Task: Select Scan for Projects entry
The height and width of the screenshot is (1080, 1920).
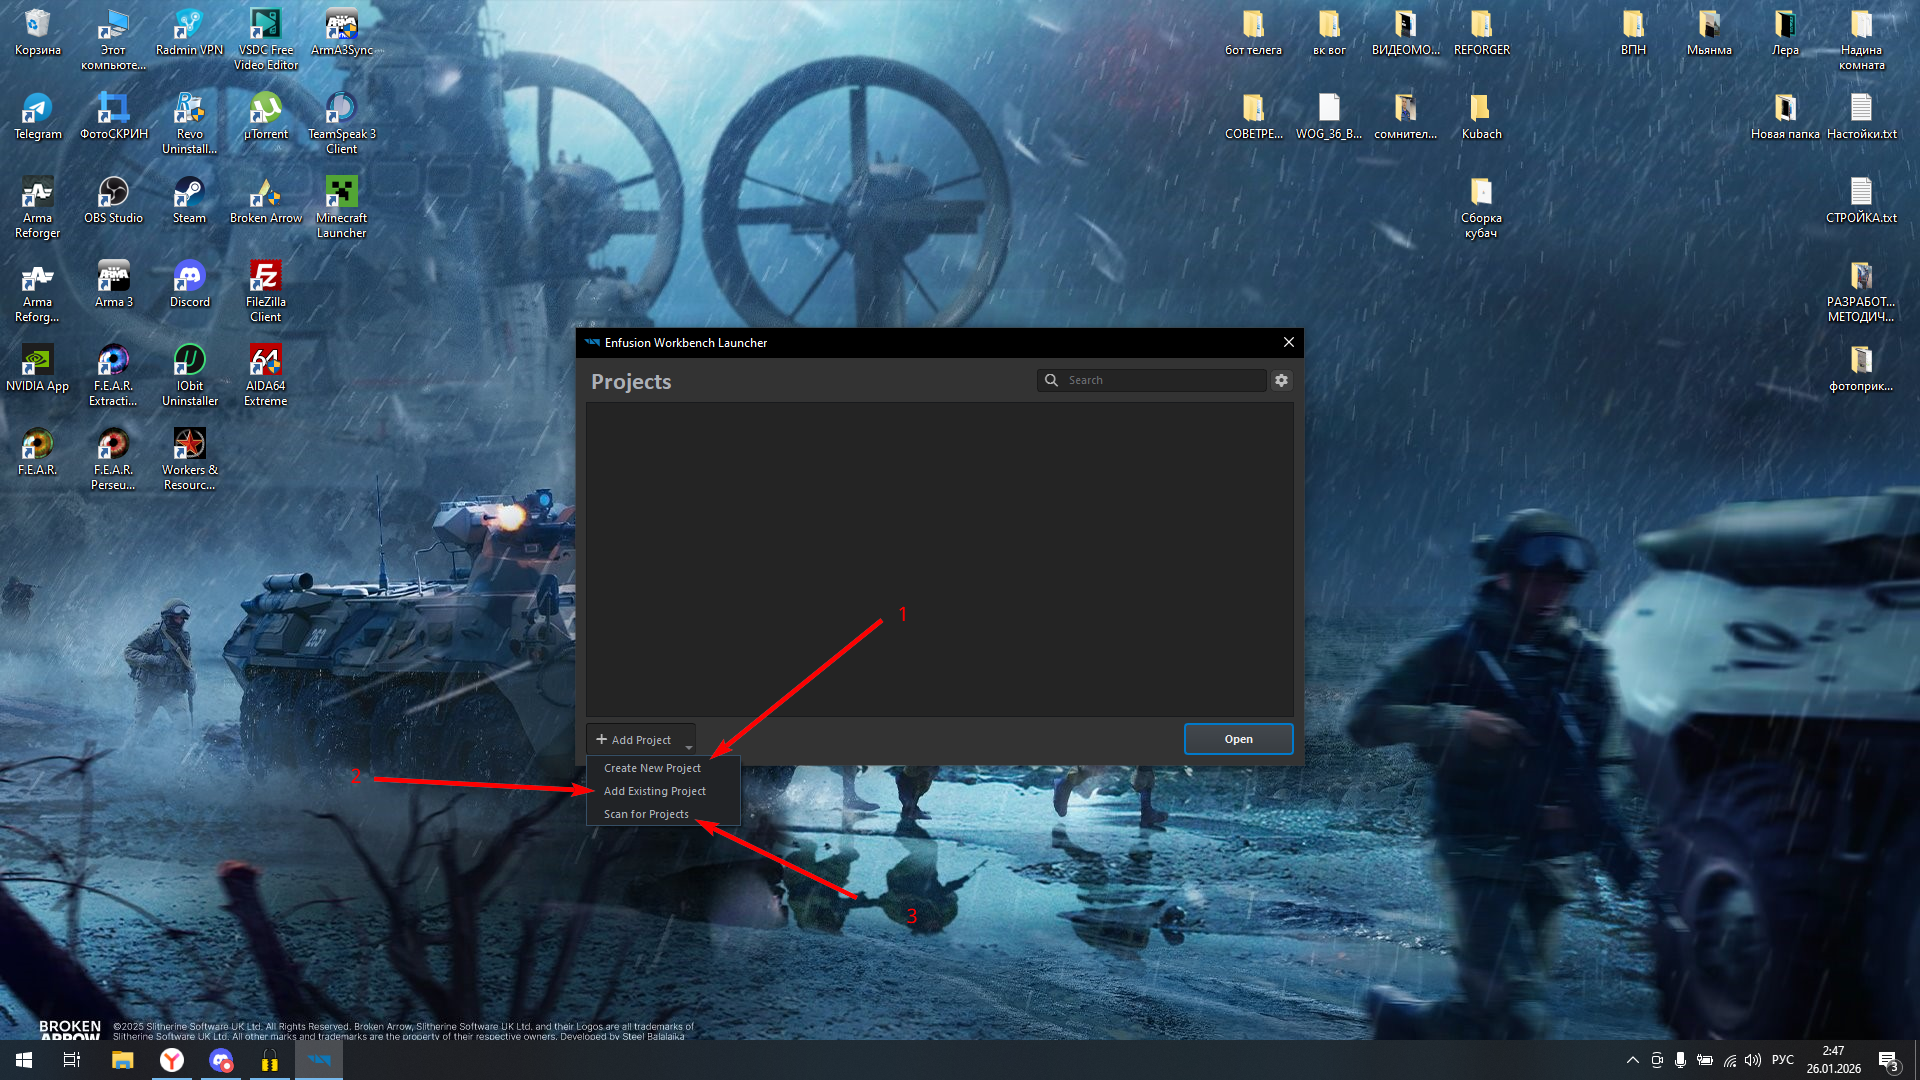Action: (x=646, y=814)
